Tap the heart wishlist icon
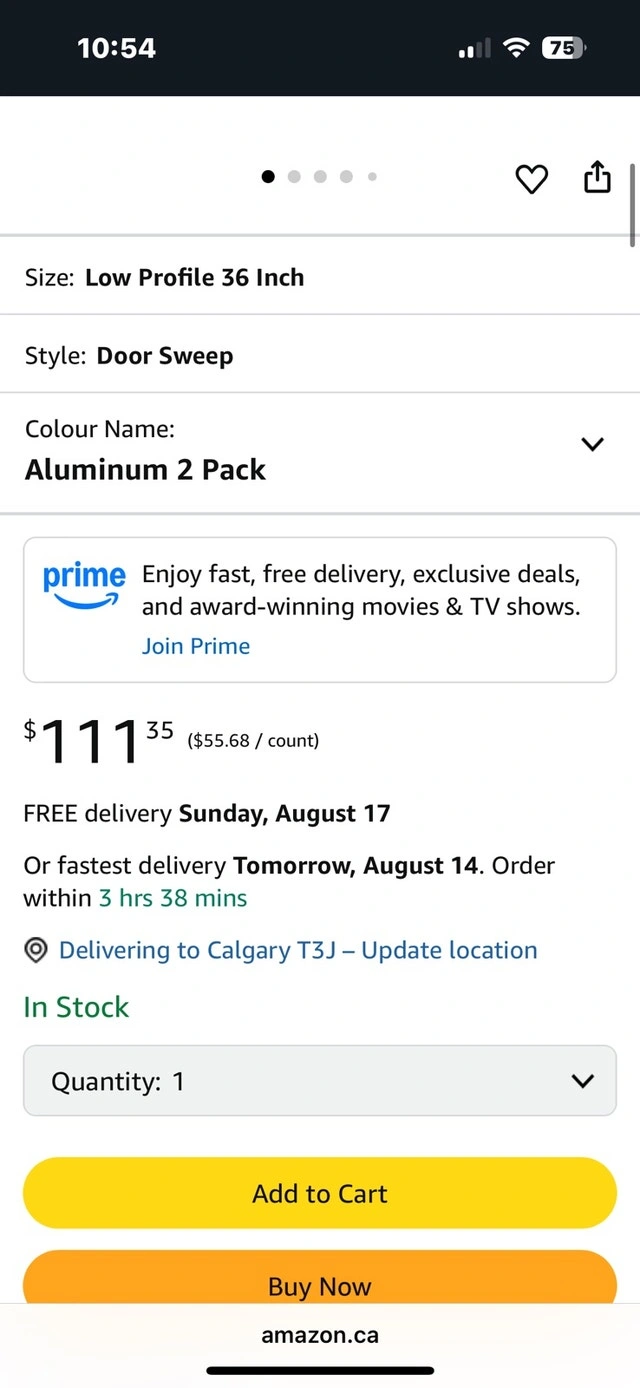This screenshot has height=1388, width=640. tap(531, 179)
